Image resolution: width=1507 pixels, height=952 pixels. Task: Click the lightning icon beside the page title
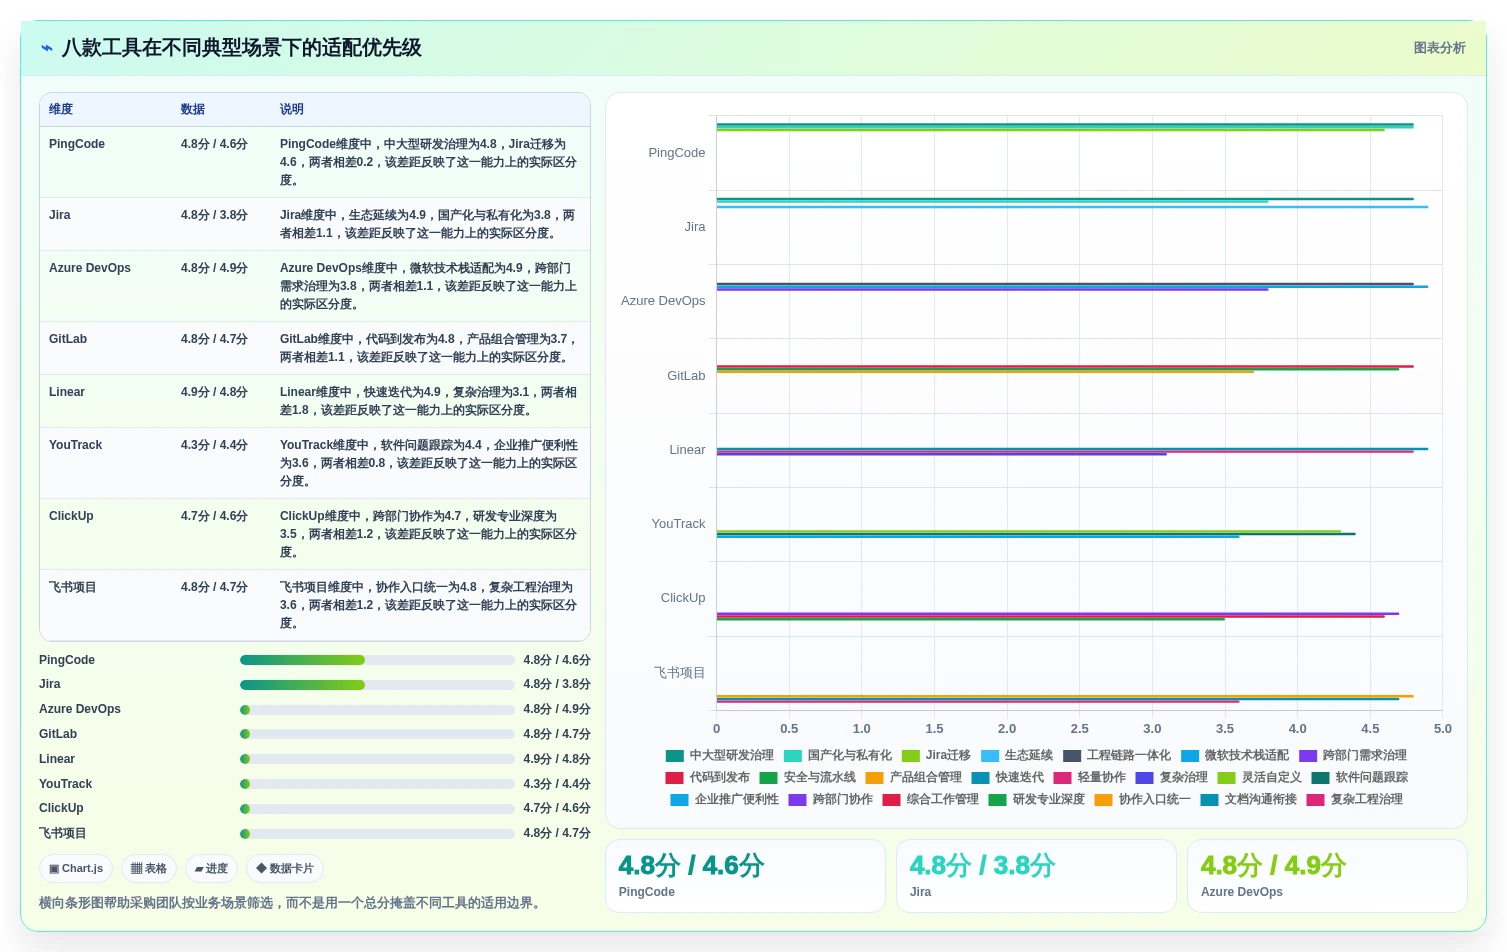(x=46, y=48)
